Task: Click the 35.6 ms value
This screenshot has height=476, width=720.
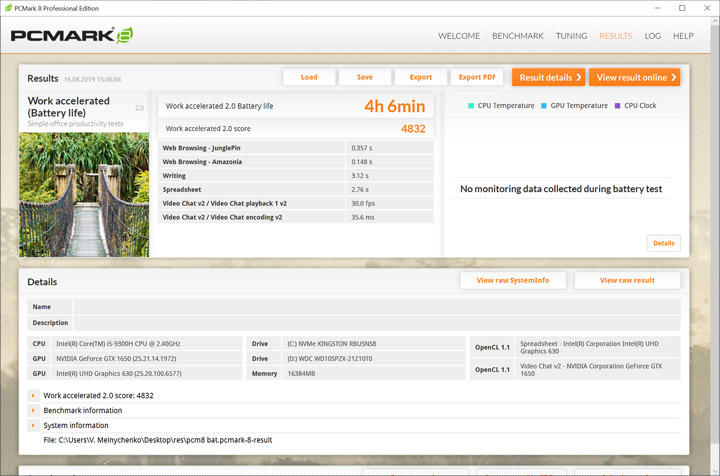Action: (363, 217)
